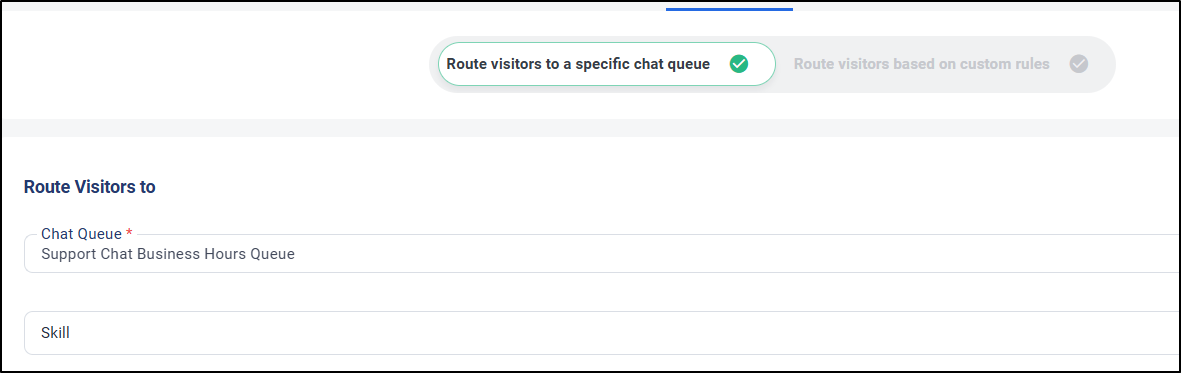Focus the empty area of Chat Queue field
Screen dimensions: 1181x373
tap(738, 254)
